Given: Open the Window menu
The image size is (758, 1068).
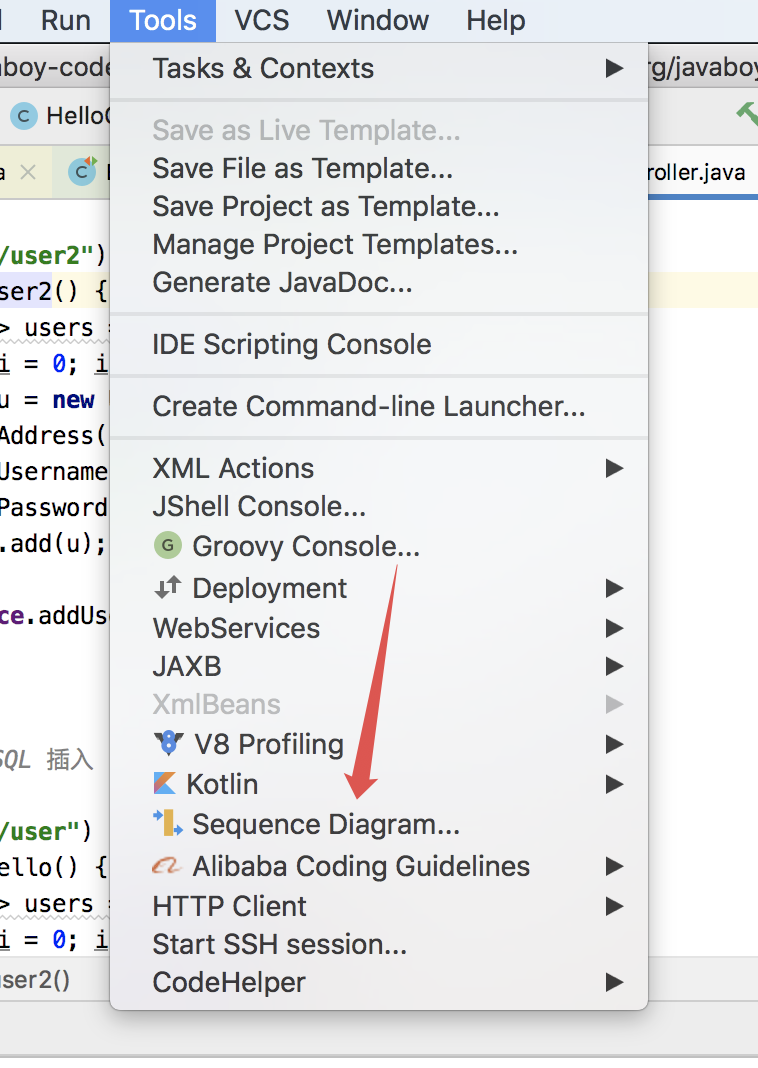Looking at the screenshot, I should tap(377, 20).
